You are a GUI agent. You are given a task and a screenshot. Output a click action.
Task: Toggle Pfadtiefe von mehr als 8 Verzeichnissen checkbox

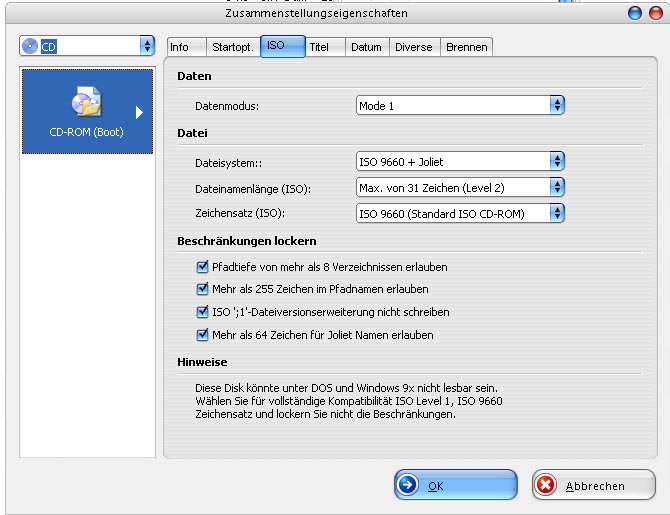point(202,267)
